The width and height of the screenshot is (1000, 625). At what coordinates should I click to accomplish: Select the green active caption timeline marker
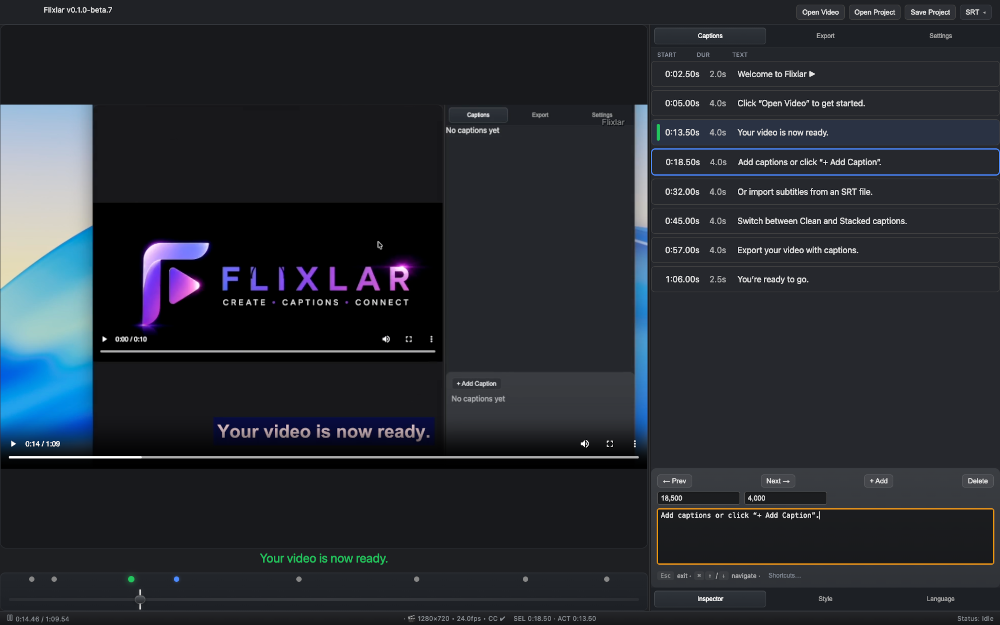[131, 579]
